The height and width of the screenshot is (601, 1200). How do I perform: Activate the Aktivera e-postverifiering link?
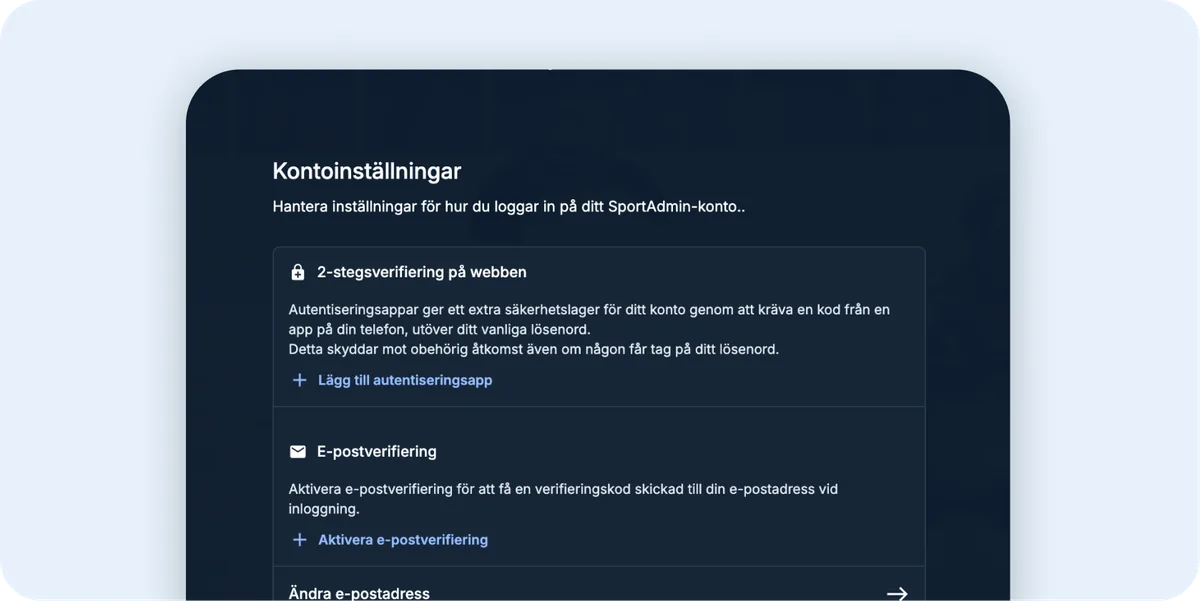pos(403,540)
